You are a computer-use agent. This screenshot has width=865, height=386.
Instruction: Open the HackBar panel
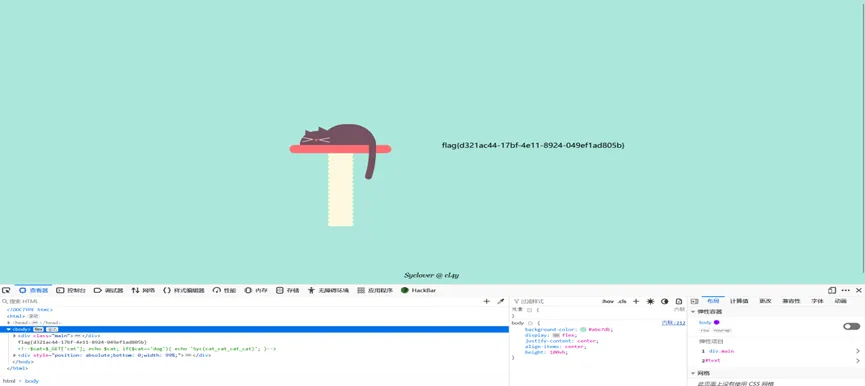[x=419, y=290]
